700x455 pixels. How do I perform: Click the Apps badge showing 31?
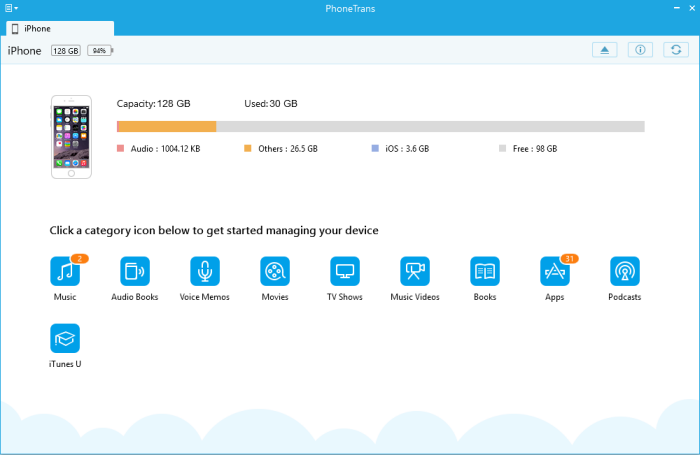point(570,259)
